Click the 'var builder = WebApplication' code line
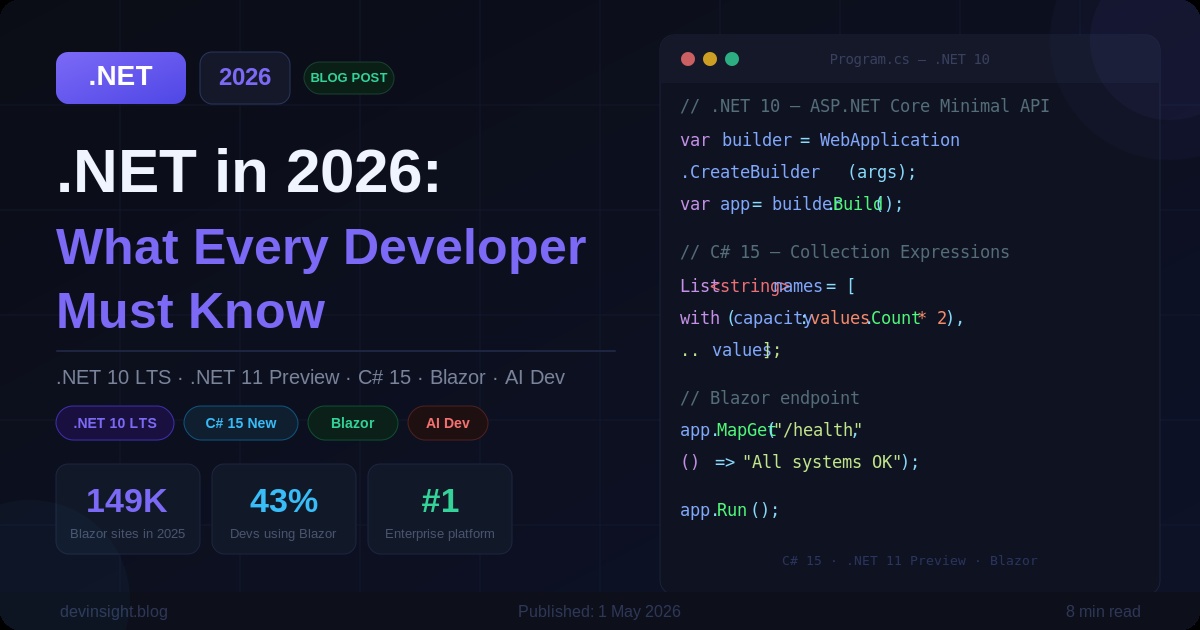 point(820,140)
